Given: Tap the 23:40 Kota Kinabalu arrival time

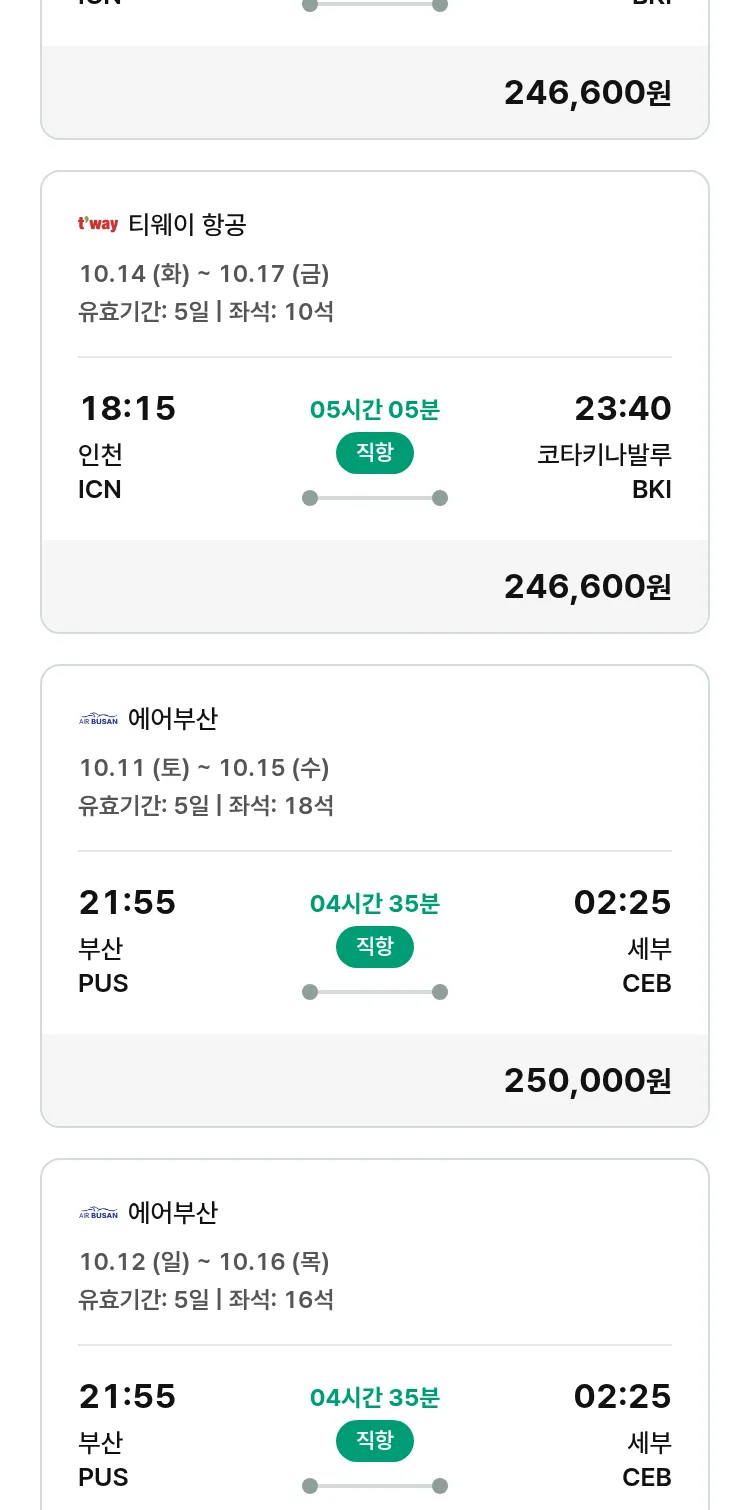Looking at the screenshot, I should (x=622, y=408).
